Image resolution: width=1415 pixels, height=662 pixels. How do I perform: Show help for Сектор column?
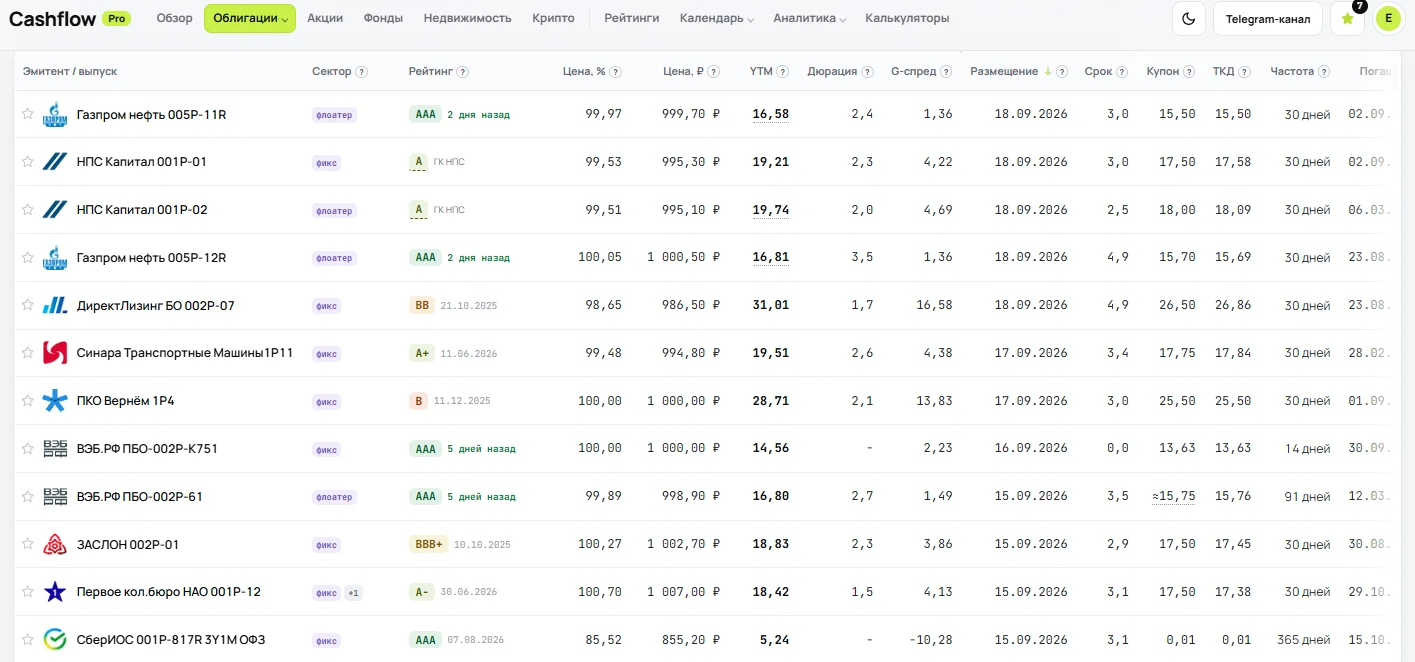[362, 72]
